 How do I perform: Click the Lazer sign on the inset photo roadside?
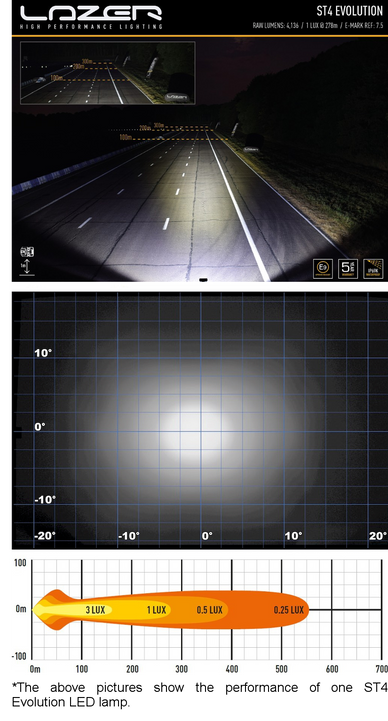177,97
